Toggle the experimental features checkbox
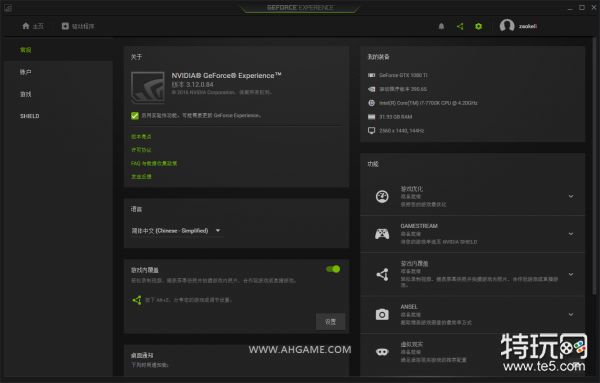Image resolution: width=600 pixels, height=383 pixels. (x=135, y=116)
